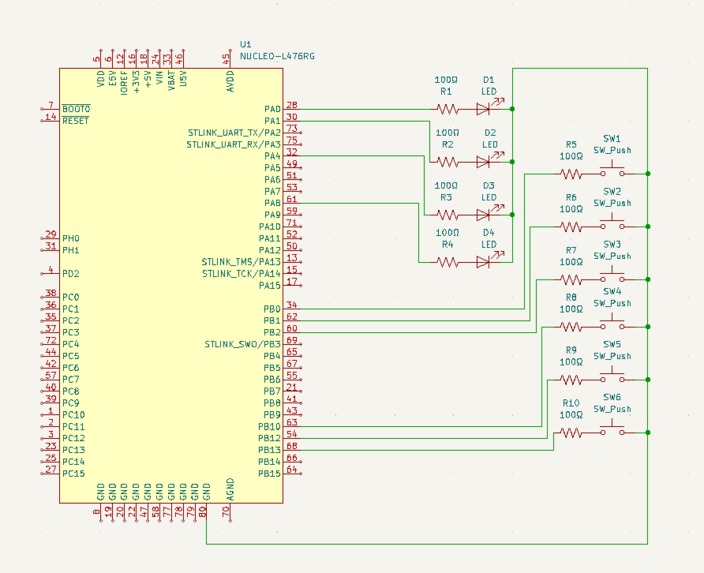This screenshot has height=573, width=704.
Task: Click the STLINK_UART_RX/PA3 pin label
Action: (x=233, y=145)
